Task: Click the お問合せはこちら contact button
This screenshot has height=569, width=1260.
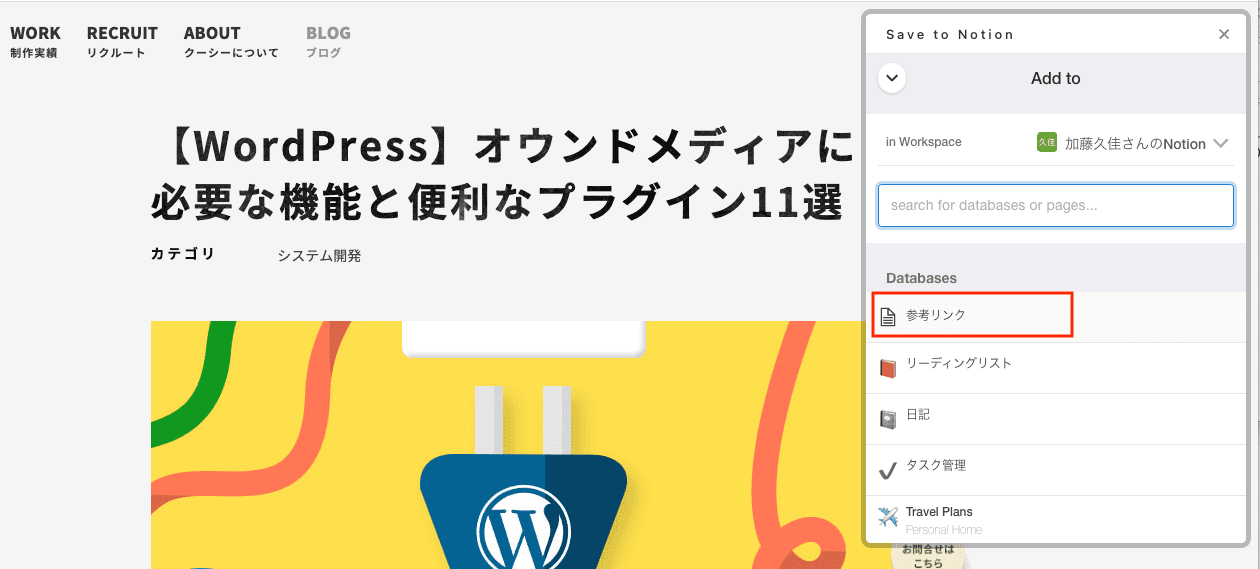Action: click(x=928, y=555)
